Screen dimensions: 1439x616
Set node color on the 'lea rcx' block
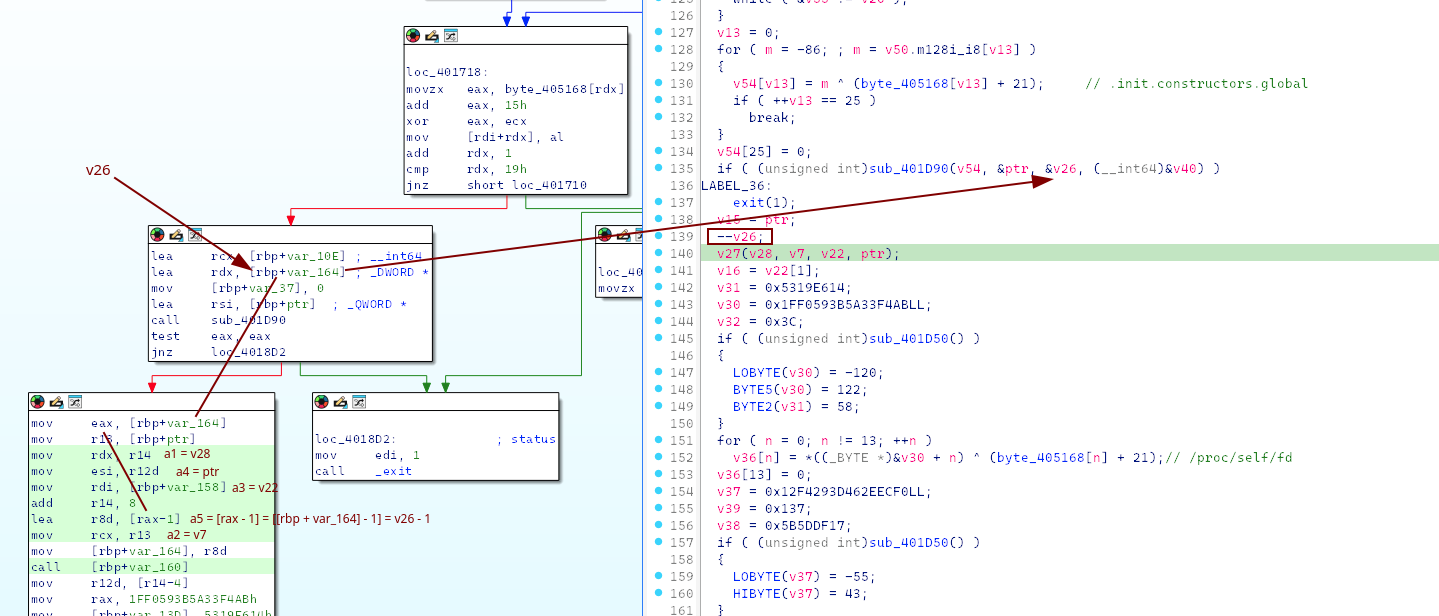[x=157, y=234]
